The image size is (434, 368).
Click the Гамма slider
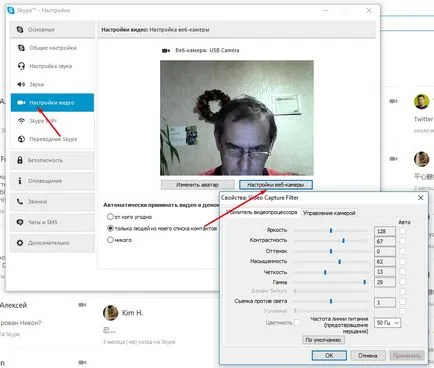tap(331, 282)
